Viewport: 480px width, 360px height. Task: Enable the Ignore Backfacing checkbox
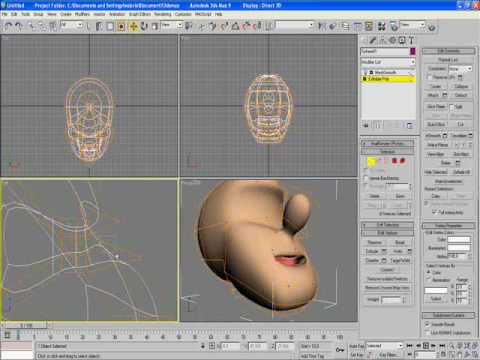pos(366,178)
